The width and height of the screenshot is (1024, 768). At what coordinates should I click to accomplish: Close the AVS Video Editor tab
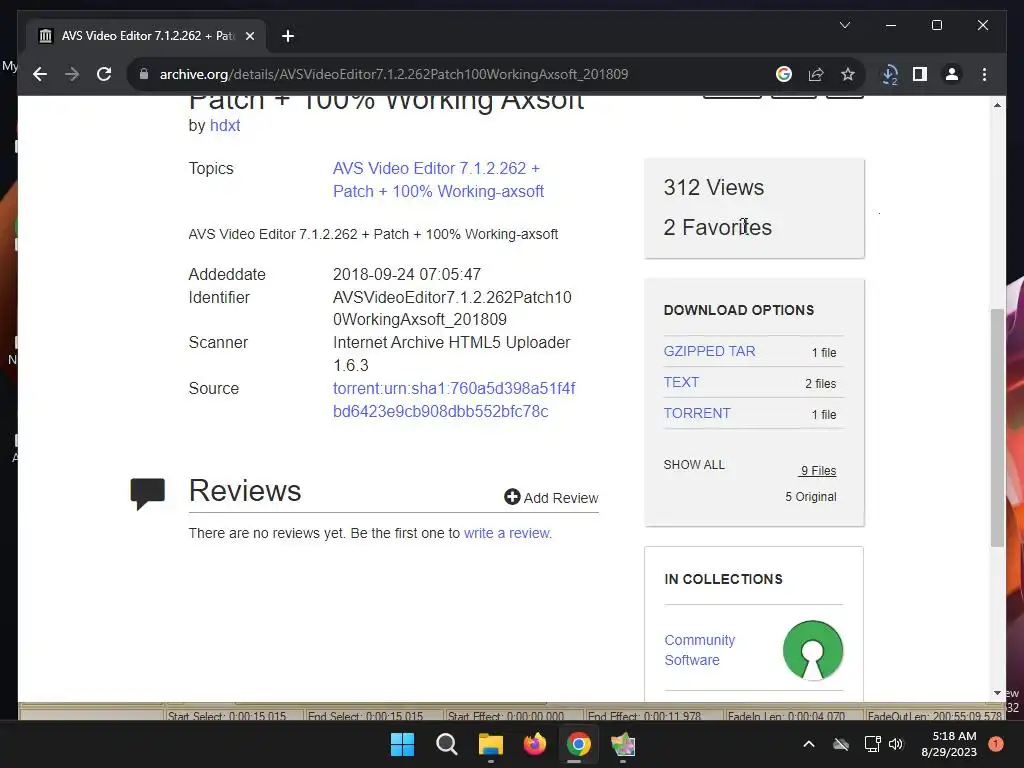point(249,36)
